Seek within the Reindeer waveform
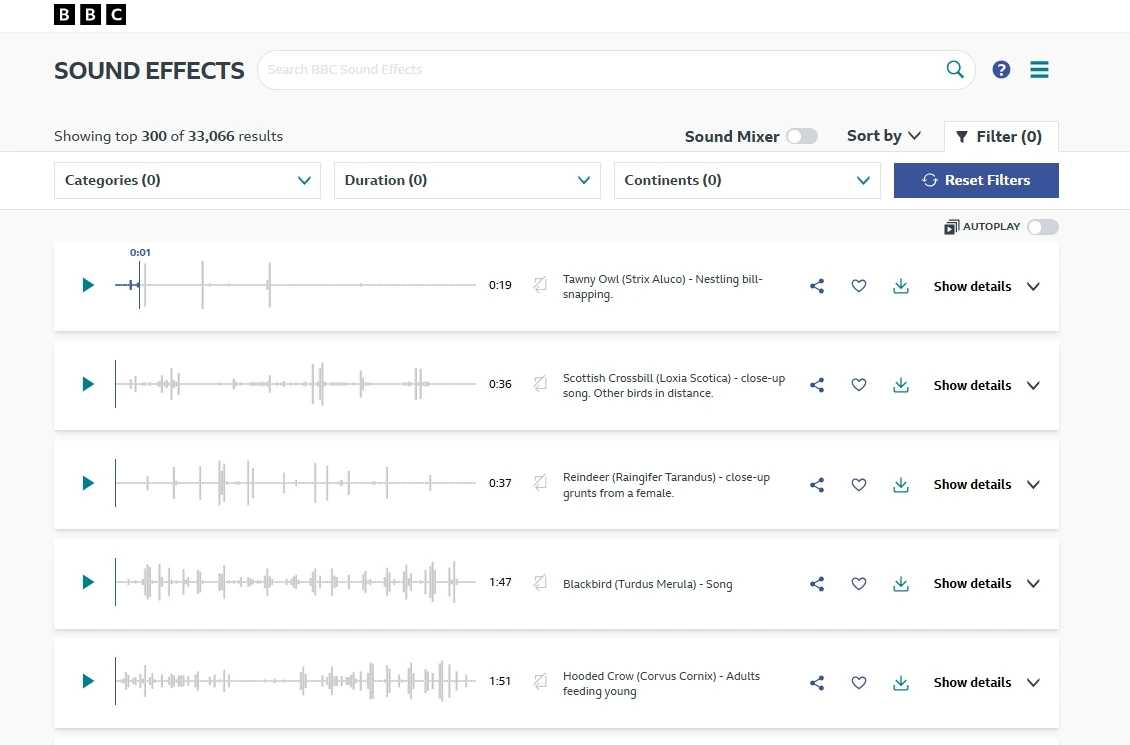 (x=295, y=483)
